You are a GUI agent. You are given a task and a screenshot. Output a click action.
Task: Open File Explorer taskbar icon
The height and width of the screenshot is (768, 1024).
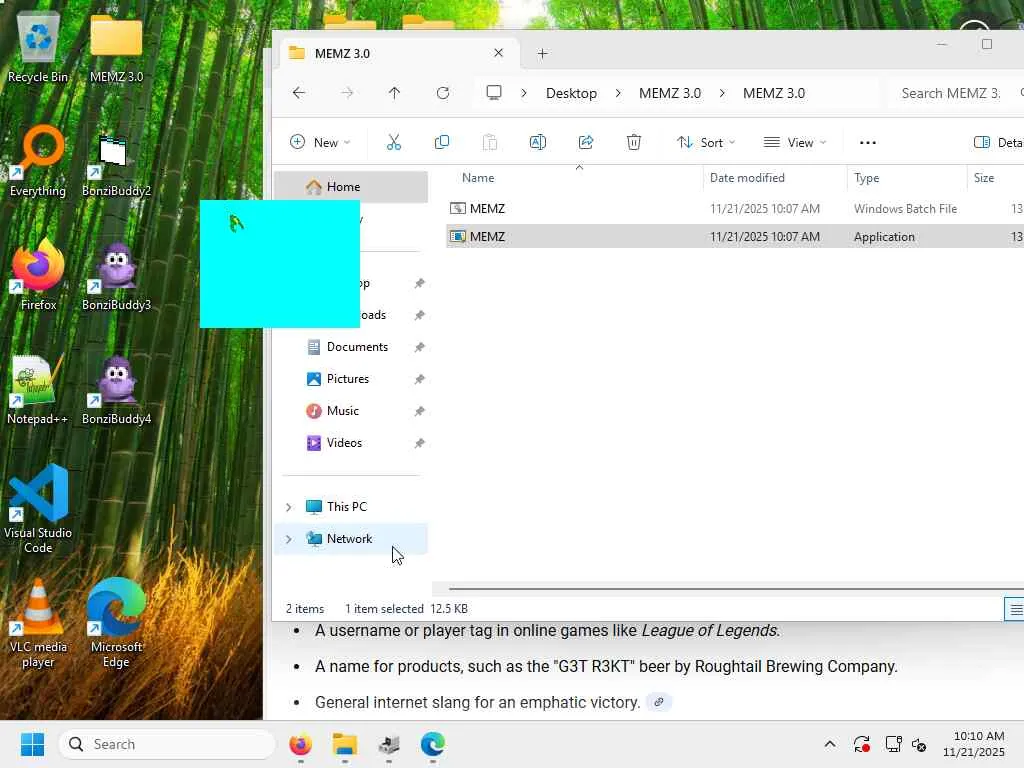click(344, 744)
